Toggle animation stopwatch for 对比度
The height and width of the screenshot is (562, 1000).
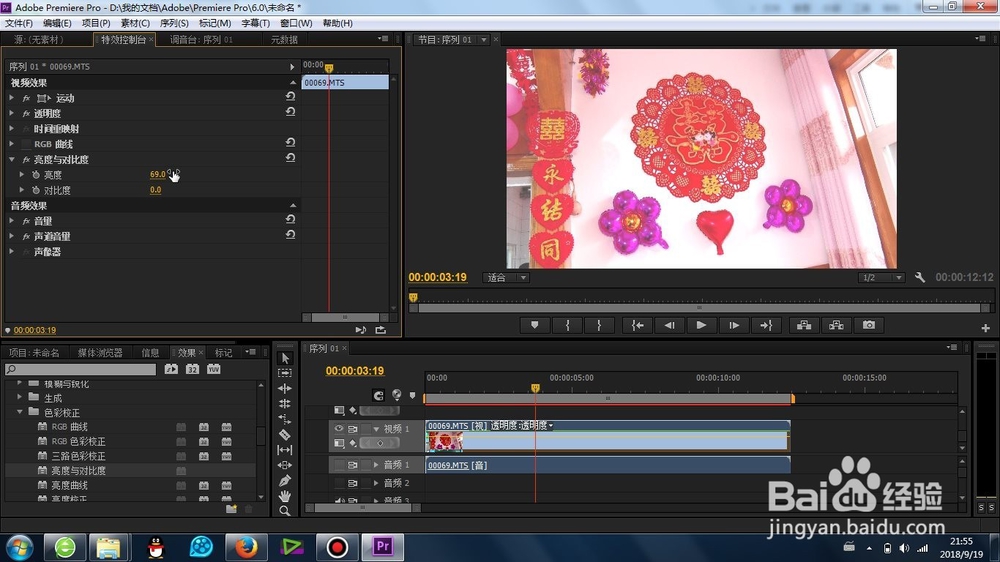tap(36, 190)
